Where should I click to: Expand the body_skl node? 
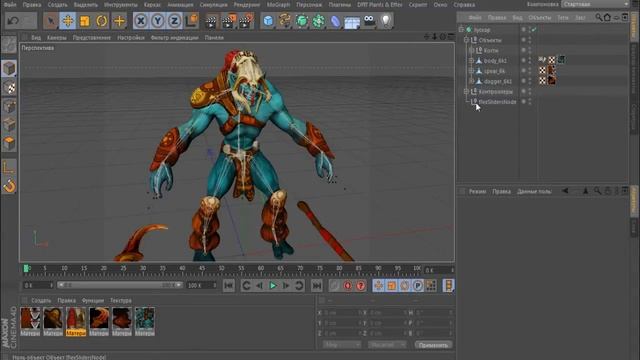(471, 60)
